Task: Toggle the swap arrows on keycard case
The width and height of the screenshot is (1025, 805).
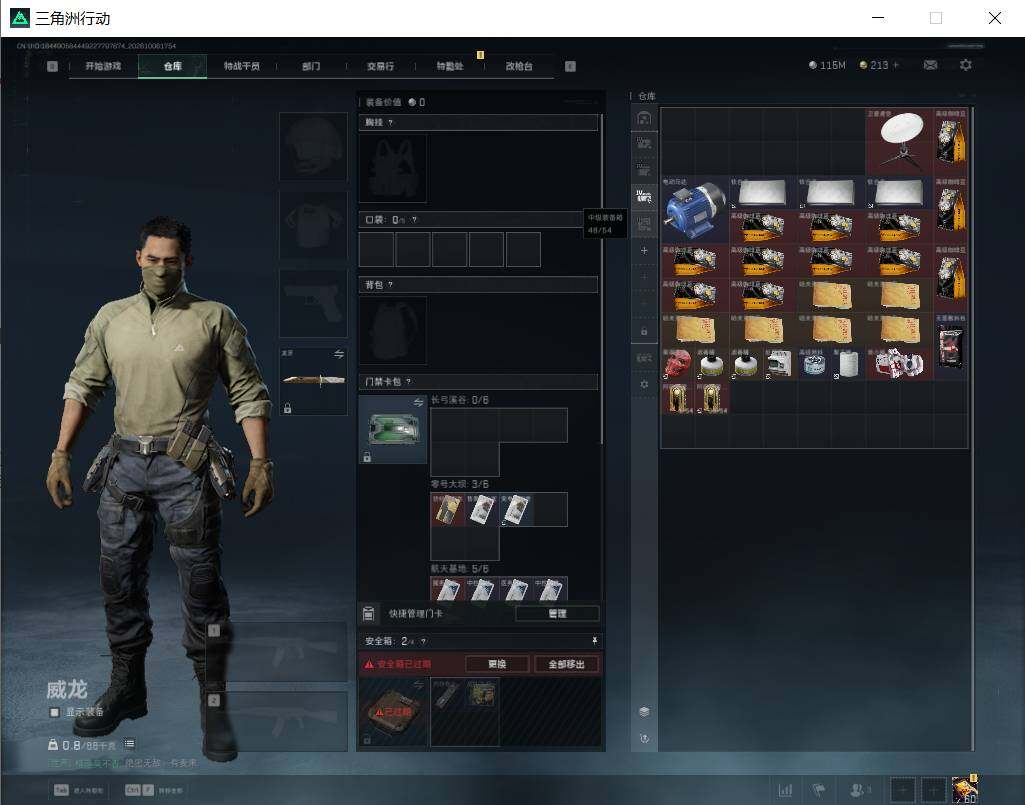Action: [x=418, y=402]
